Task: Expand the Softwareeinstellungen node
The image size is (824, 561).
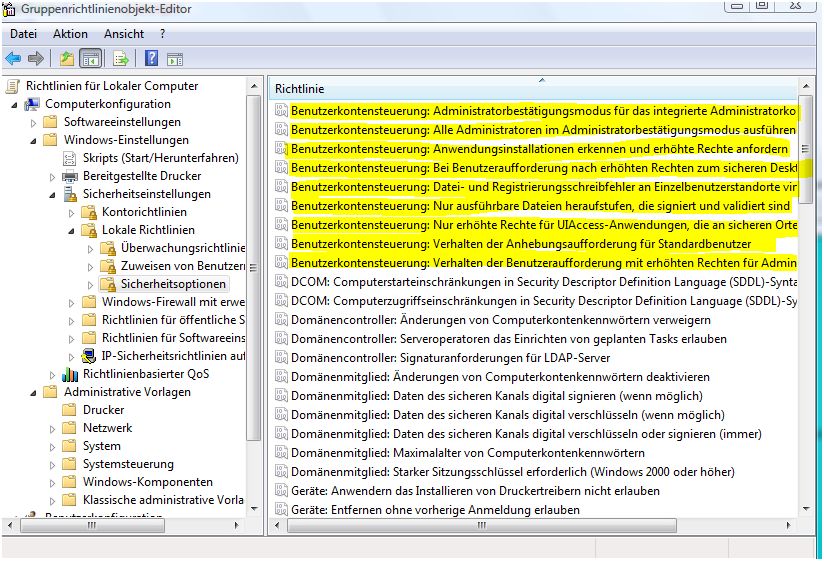Action: (x=33, y=123)
